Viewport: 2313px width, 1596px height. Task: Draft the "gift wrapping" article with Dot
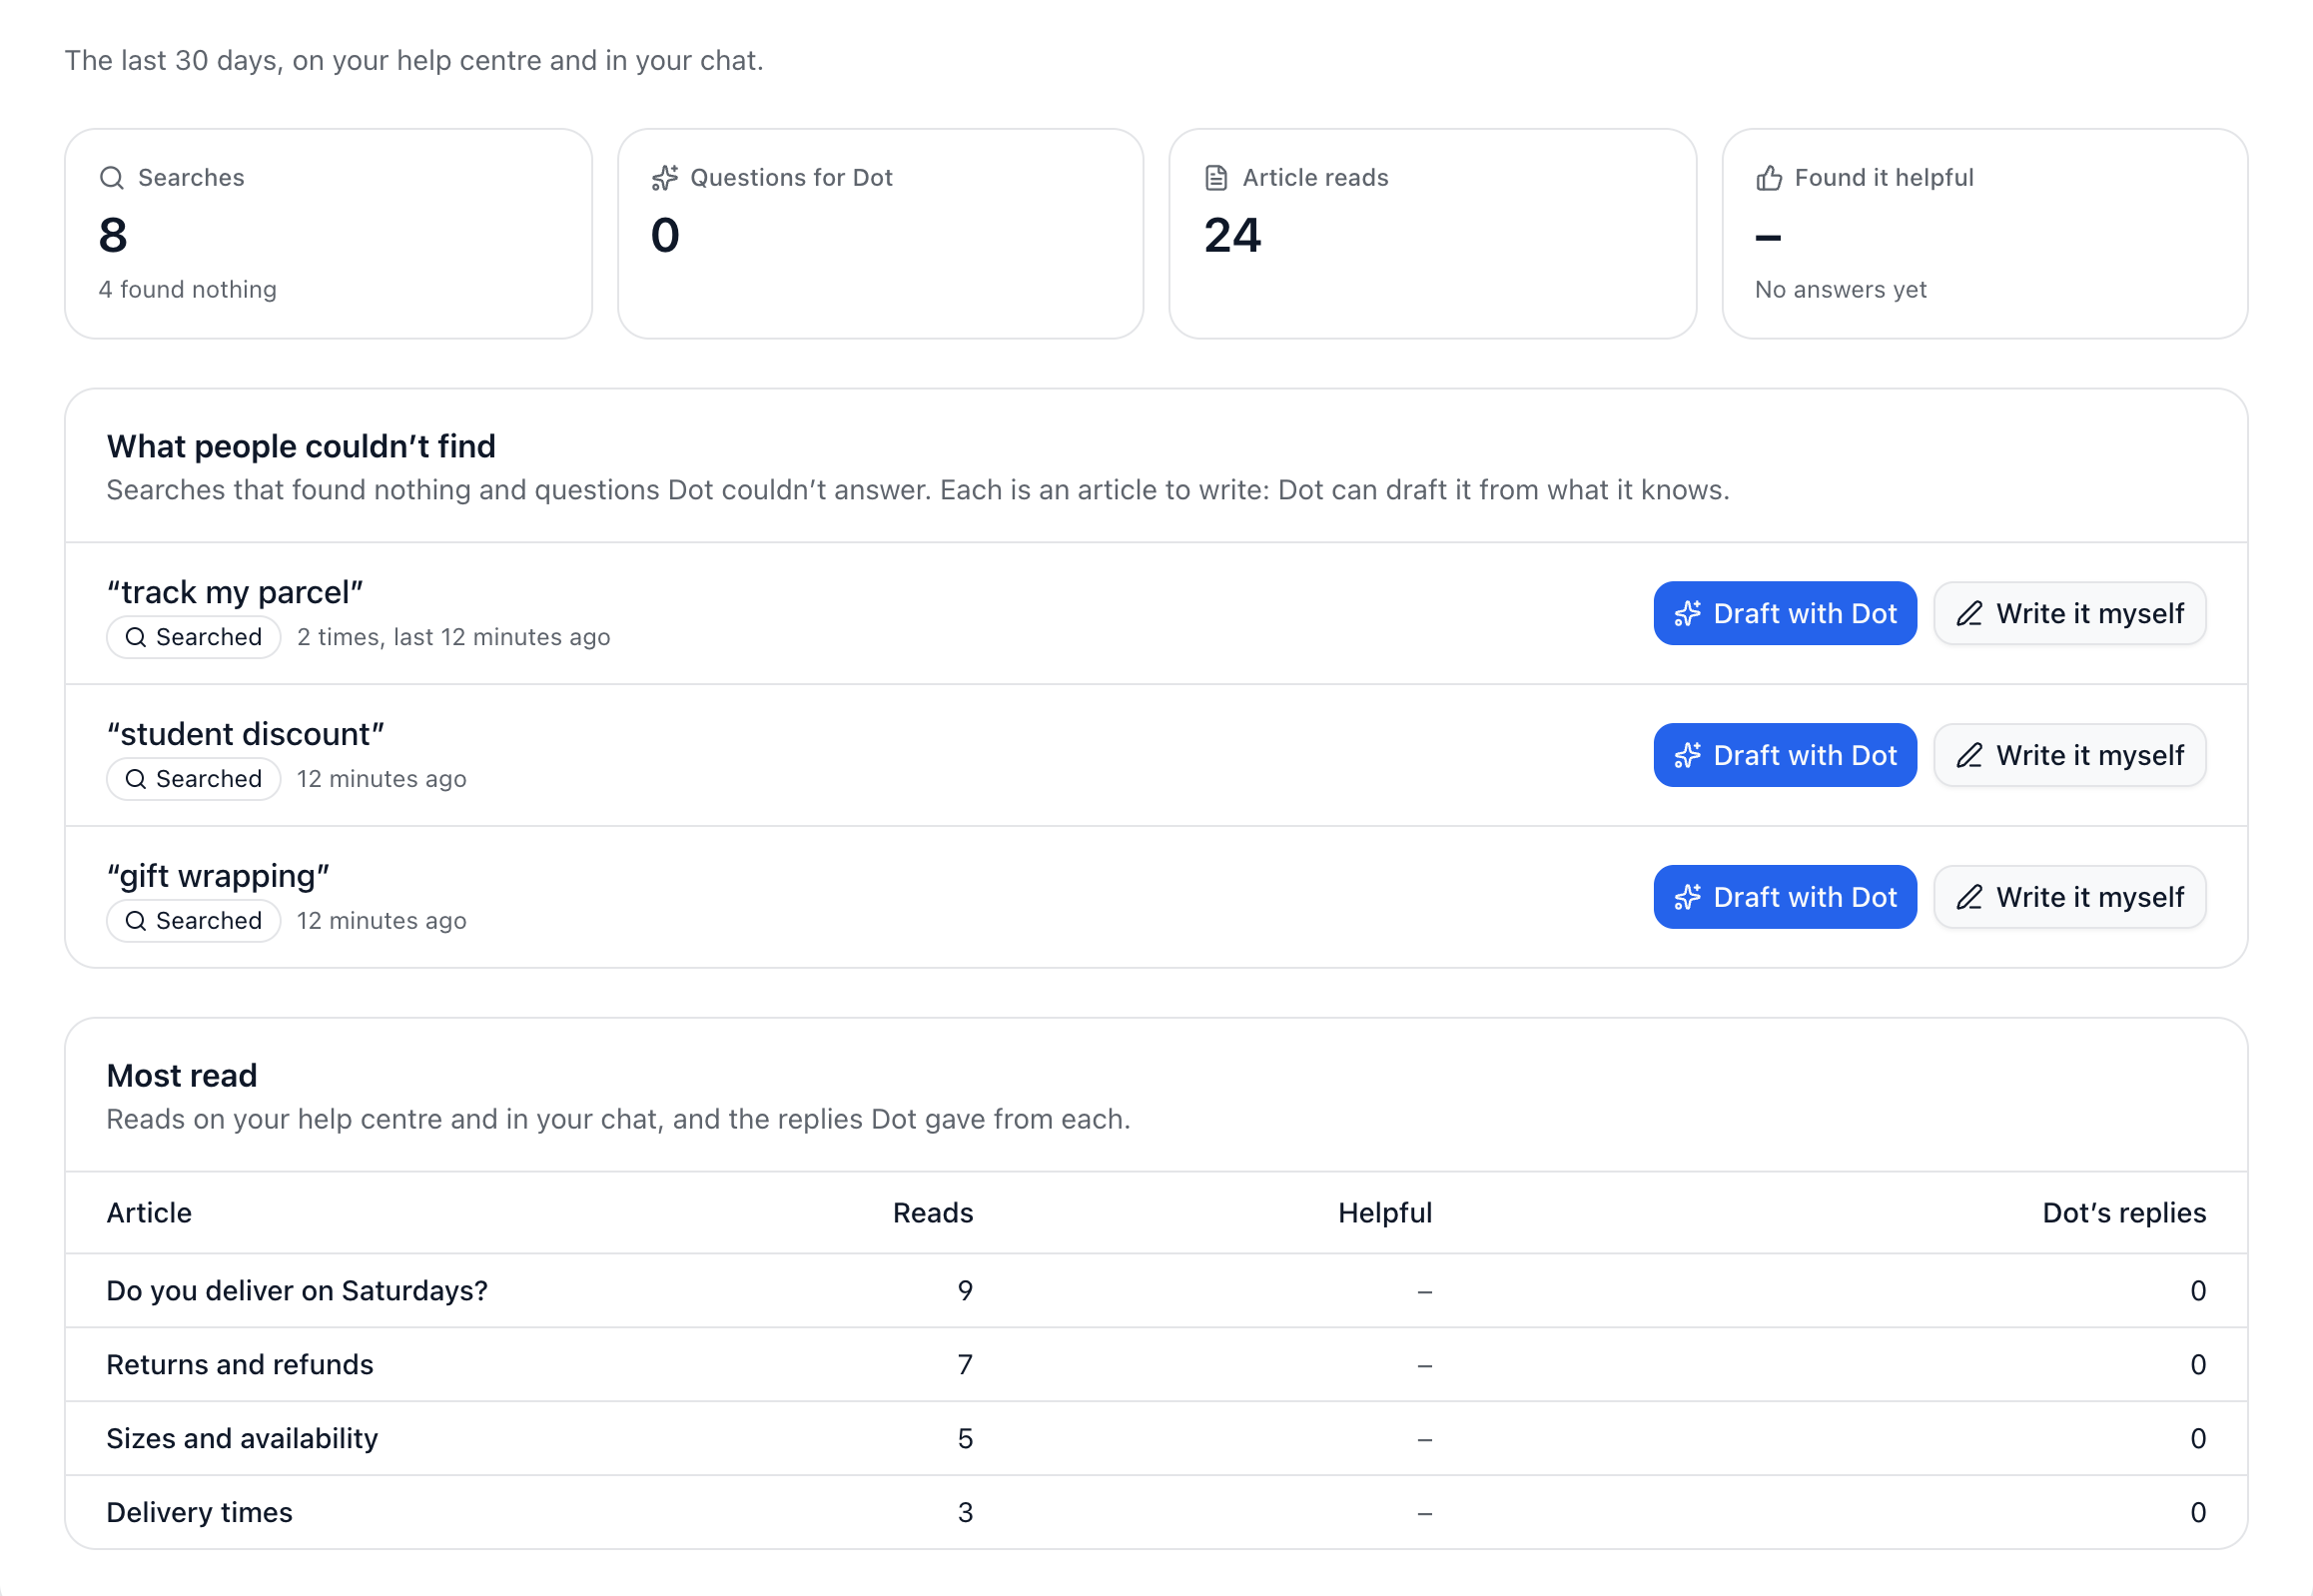click(1785, 898)
